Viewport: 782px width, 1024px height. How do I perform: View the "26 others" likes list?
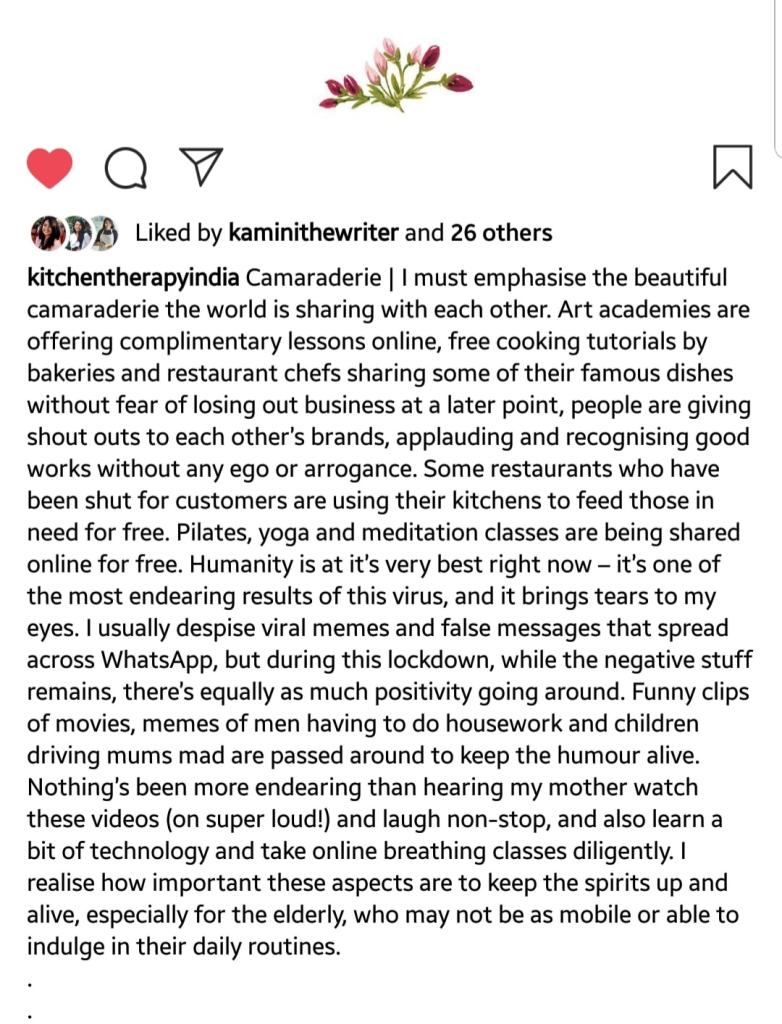click(501, 233)
